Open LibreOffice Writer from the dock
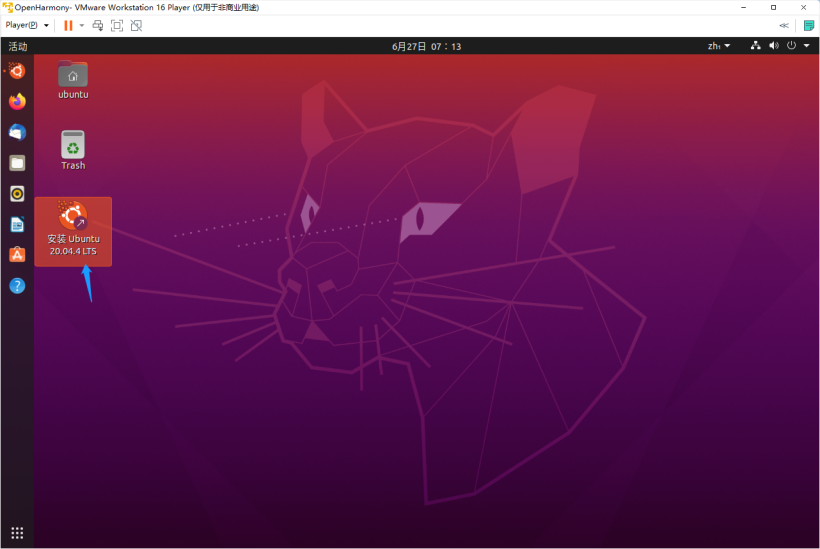The height and width of the screenshot is (549, 820). [x=17, y=225]
